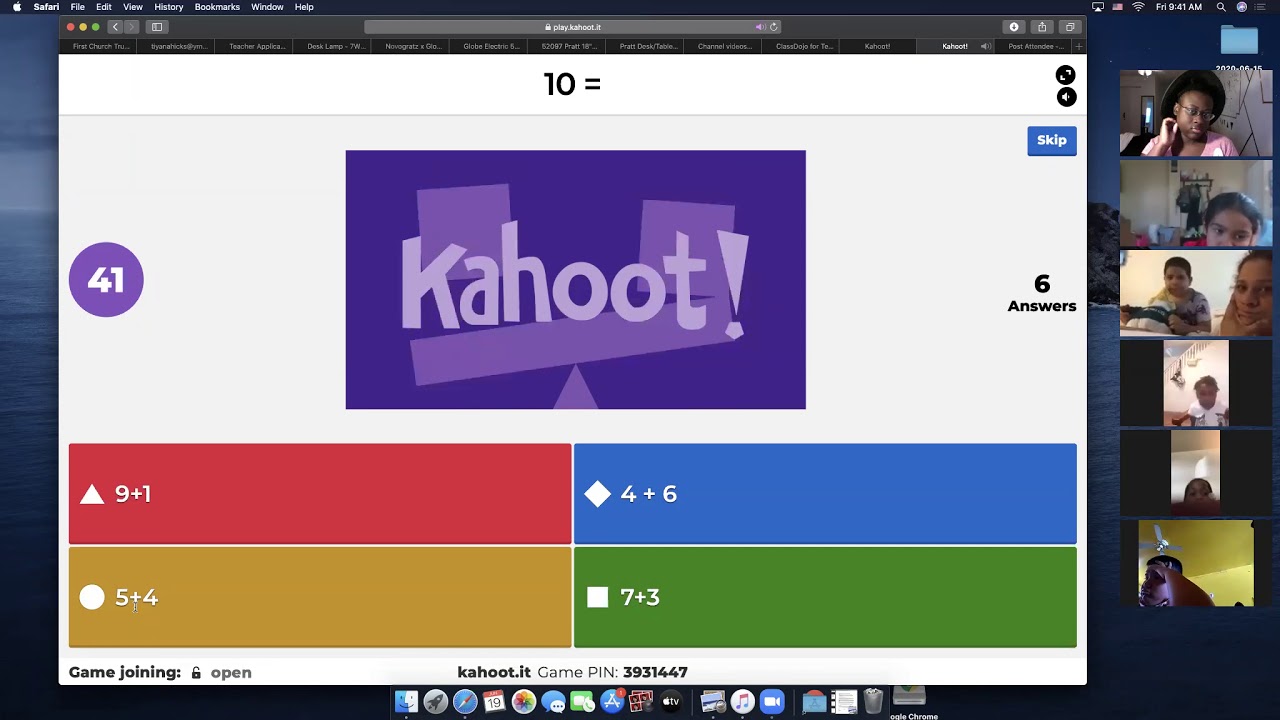Add a new Safari tab

point(1078,46)
